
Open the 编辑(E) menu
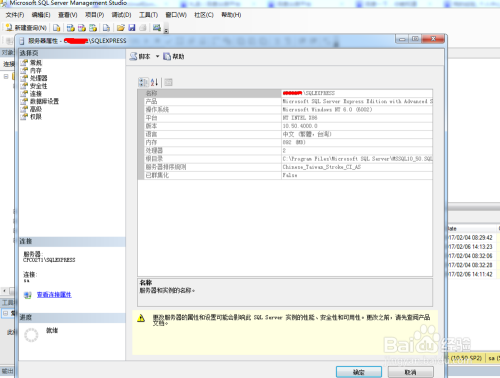coord(41,15)
